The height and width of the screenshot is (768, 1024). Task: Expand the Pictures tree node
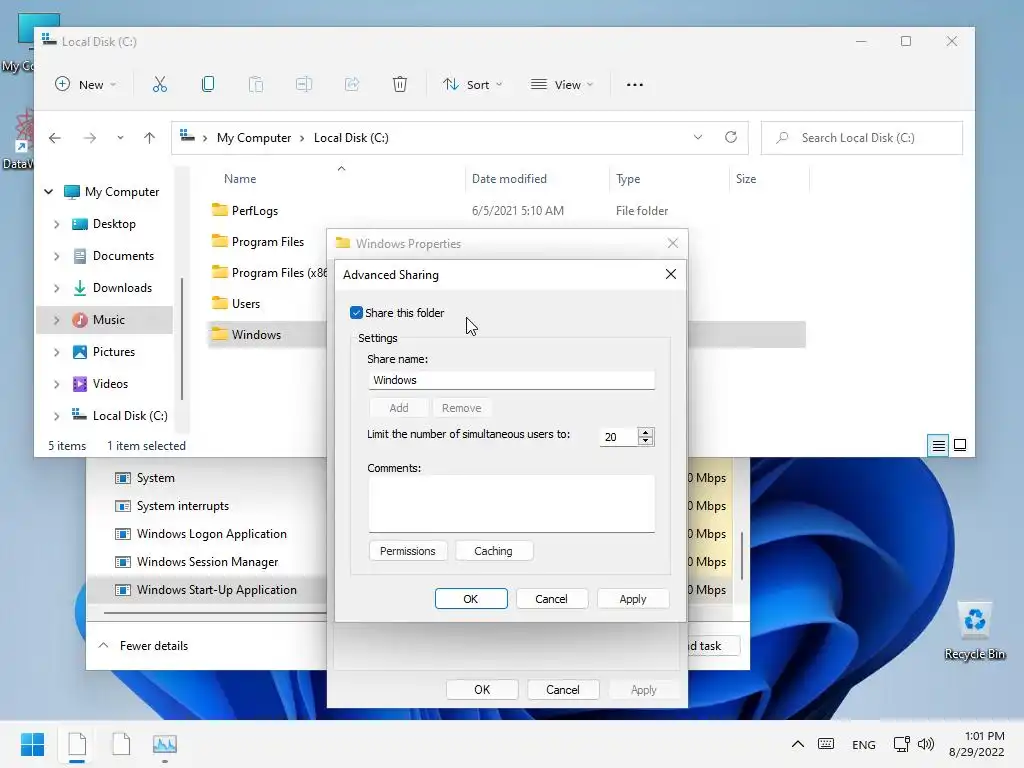(56, 352)
